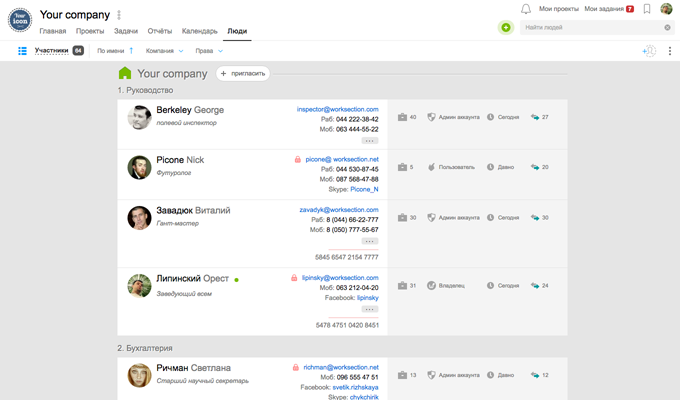Open the Календарь tab
Screen dimensions: 680x400
pyautogui.click(x=199, y=31)
